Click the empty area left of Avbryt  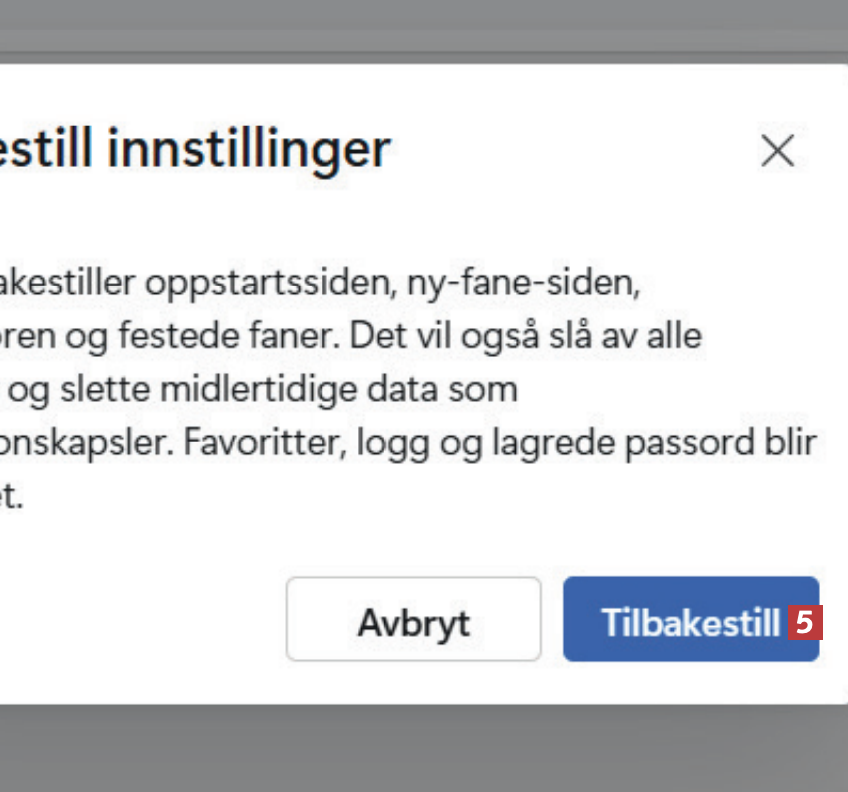pos(140,620)
